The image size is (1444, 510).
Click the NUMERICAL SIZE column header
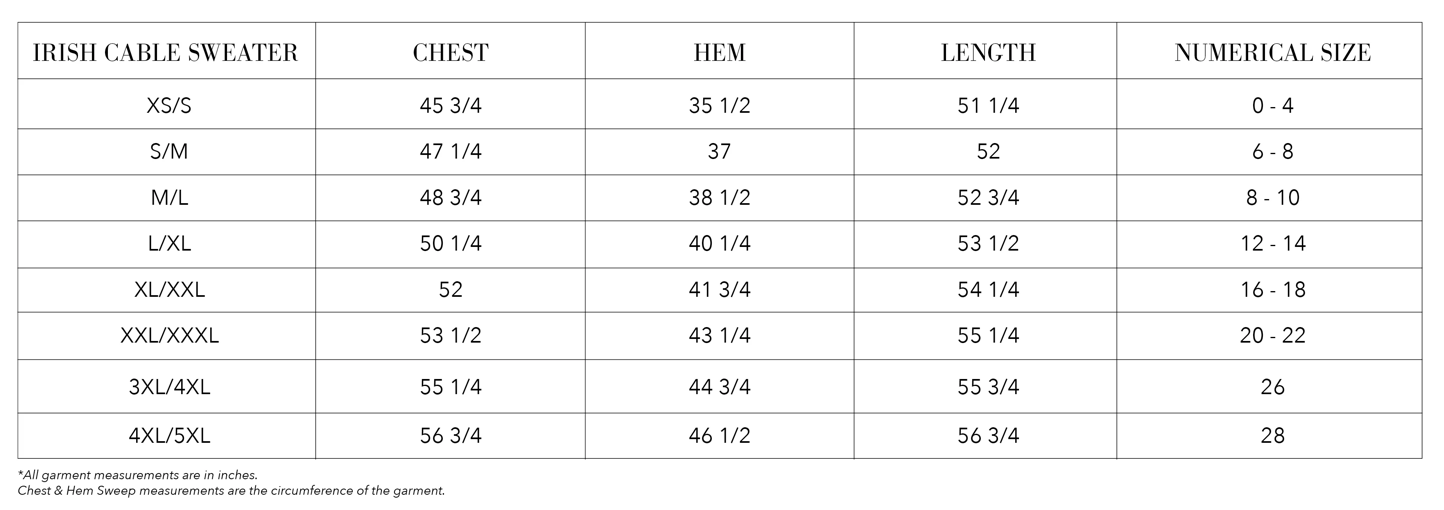point(1271,53)
